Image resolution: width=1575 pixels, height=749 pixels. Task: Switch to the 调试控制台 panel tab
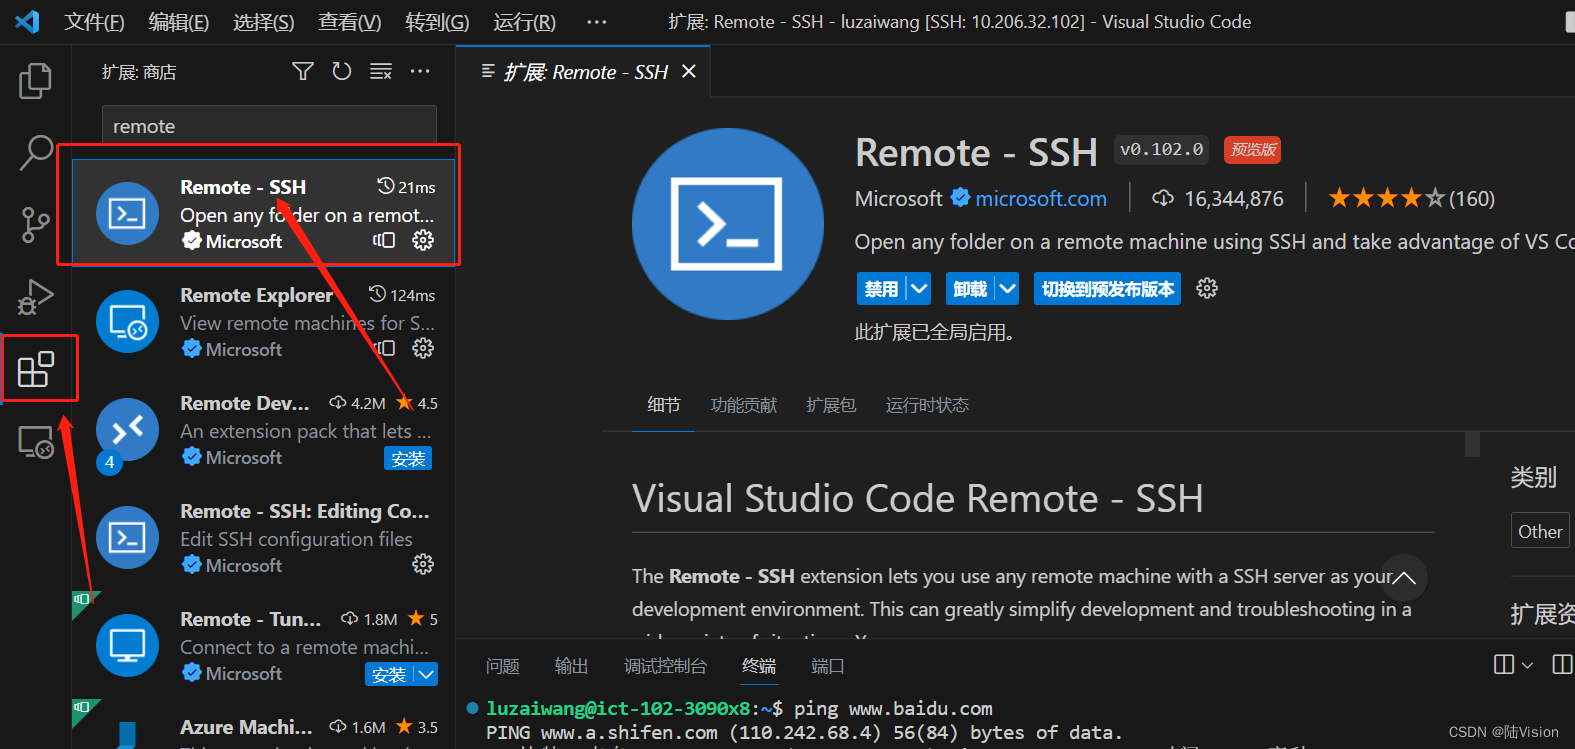point(666,666)
